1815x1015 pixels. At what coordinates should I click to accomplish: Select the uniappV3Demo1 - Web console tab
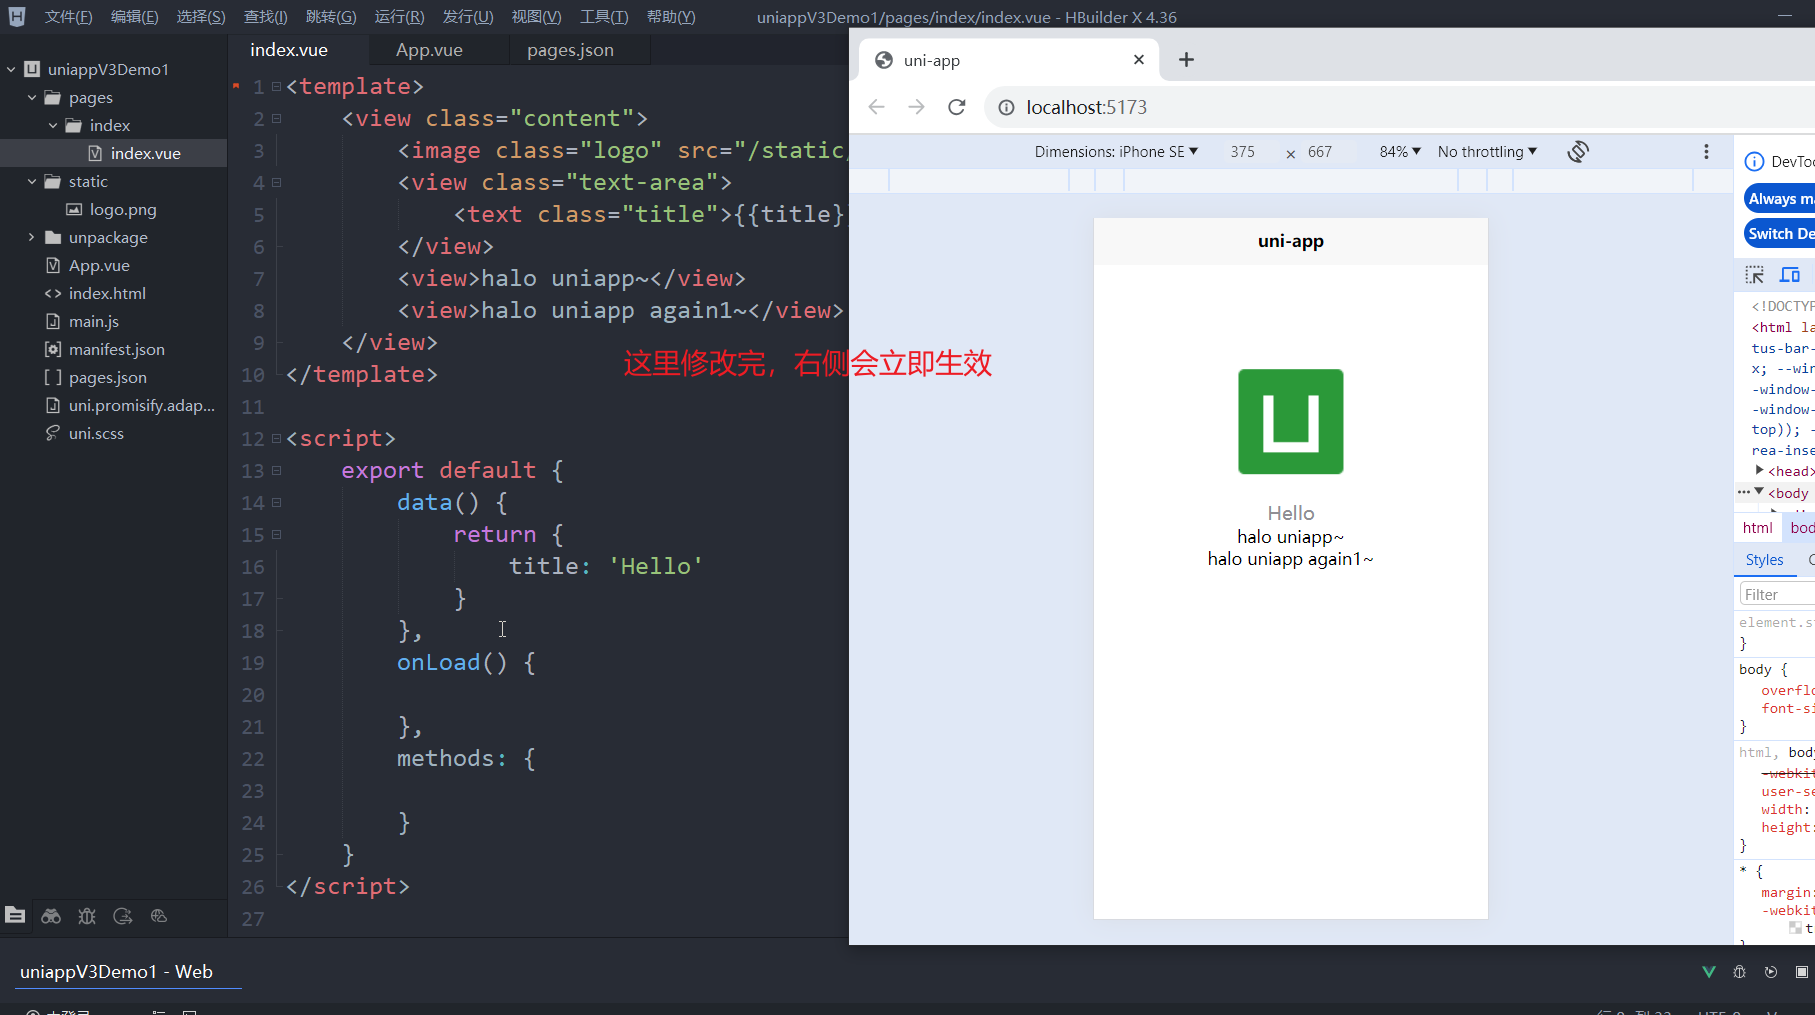coord(116,972)
